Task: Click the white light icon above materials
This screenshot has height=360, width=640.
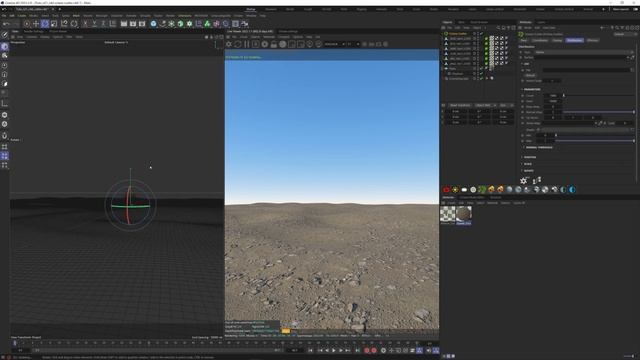Action: tap(464, 189)
